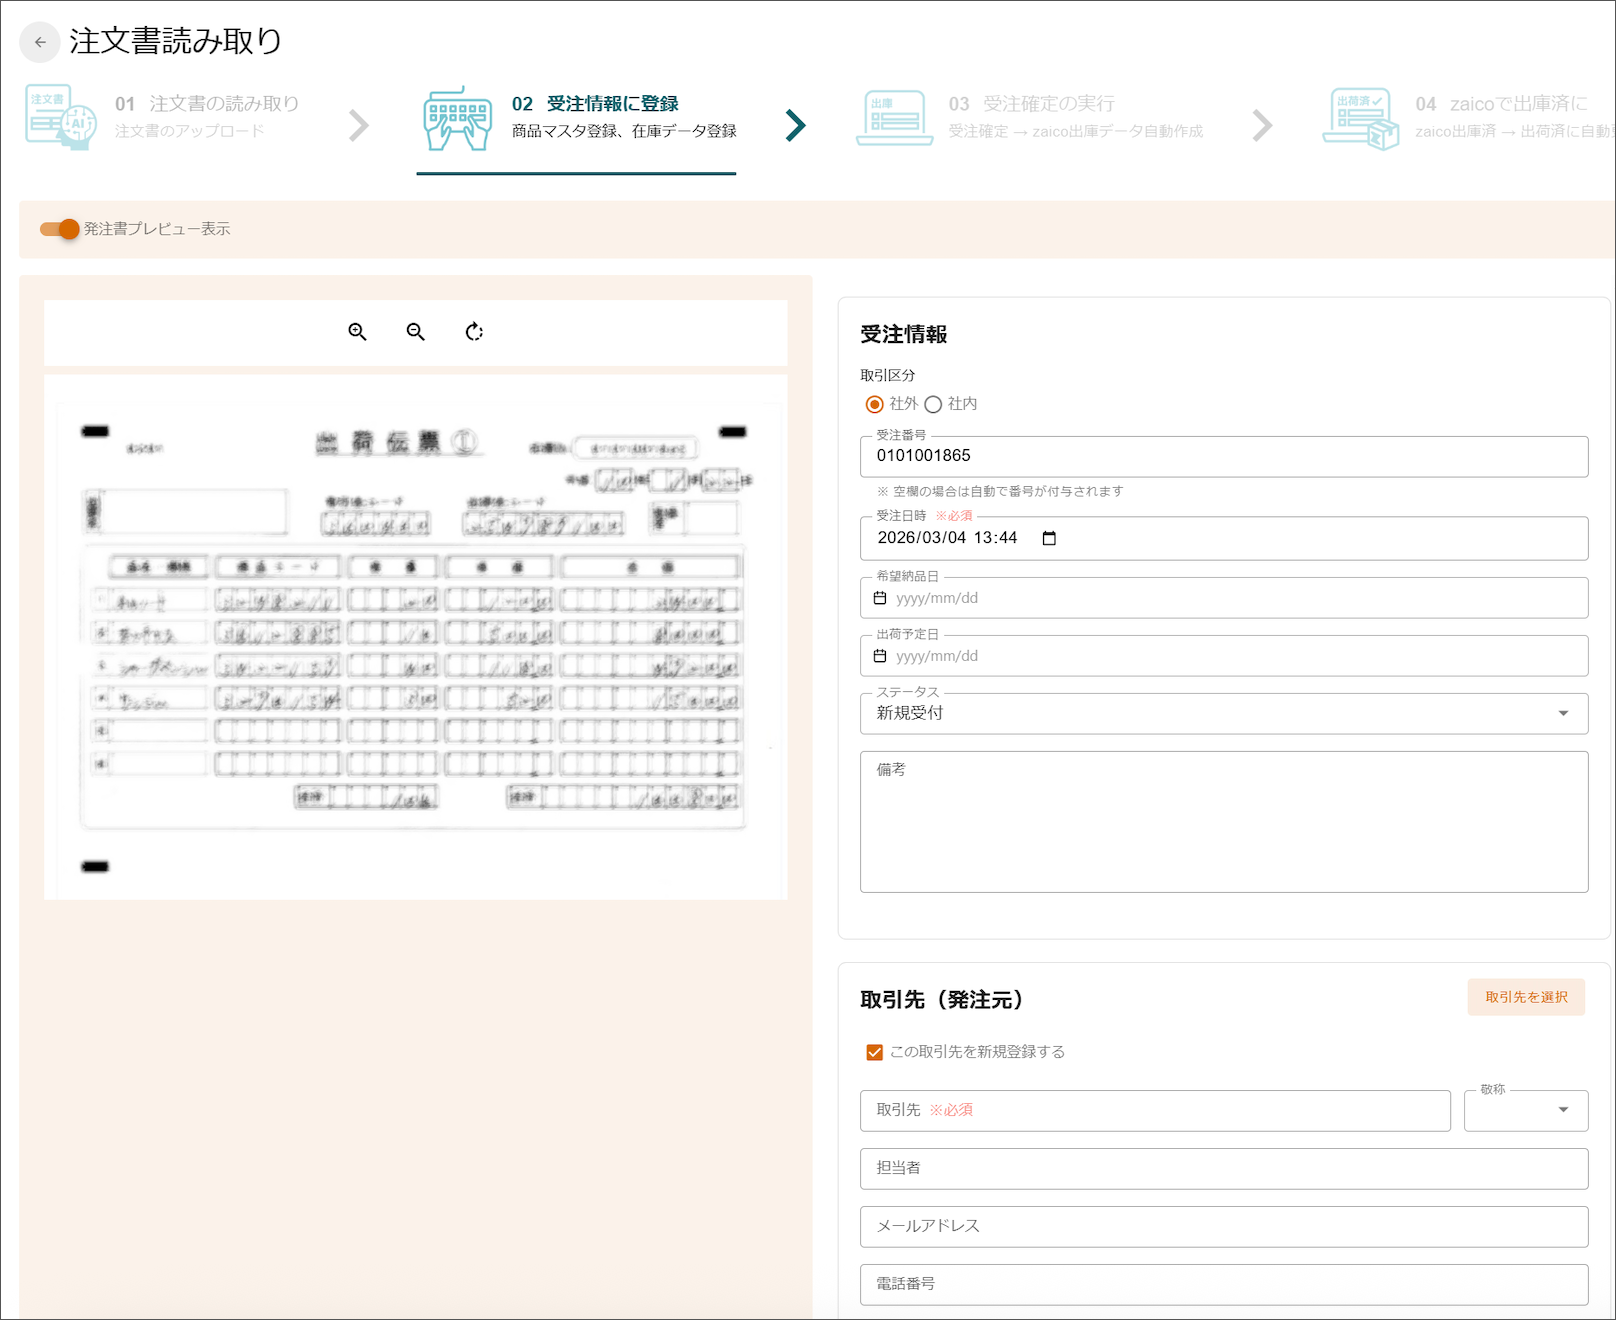This screenshot has width=1616, height=1320.
Task: Click the dark chevron after step 02
Action: point(795,125)
